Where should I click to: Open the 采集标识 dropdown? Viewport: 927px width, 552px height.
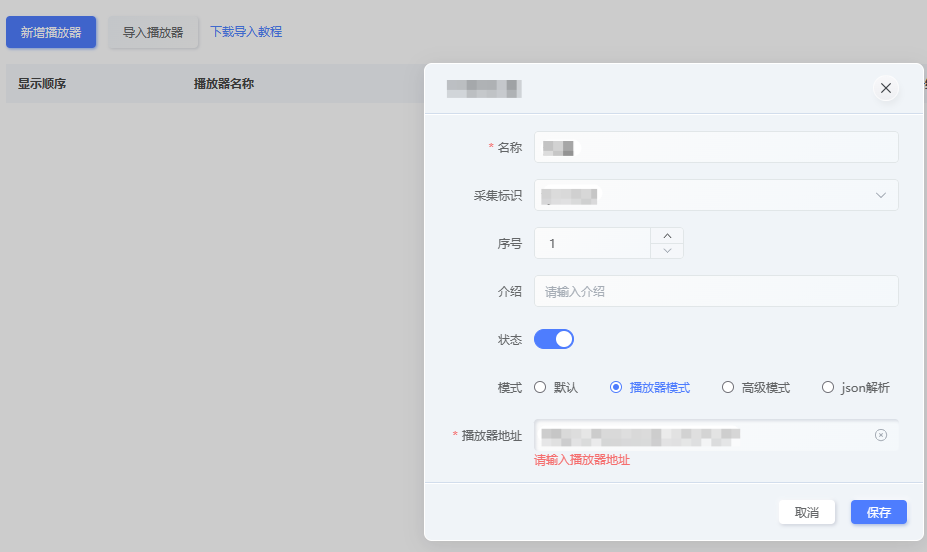[x=716, y=195]
